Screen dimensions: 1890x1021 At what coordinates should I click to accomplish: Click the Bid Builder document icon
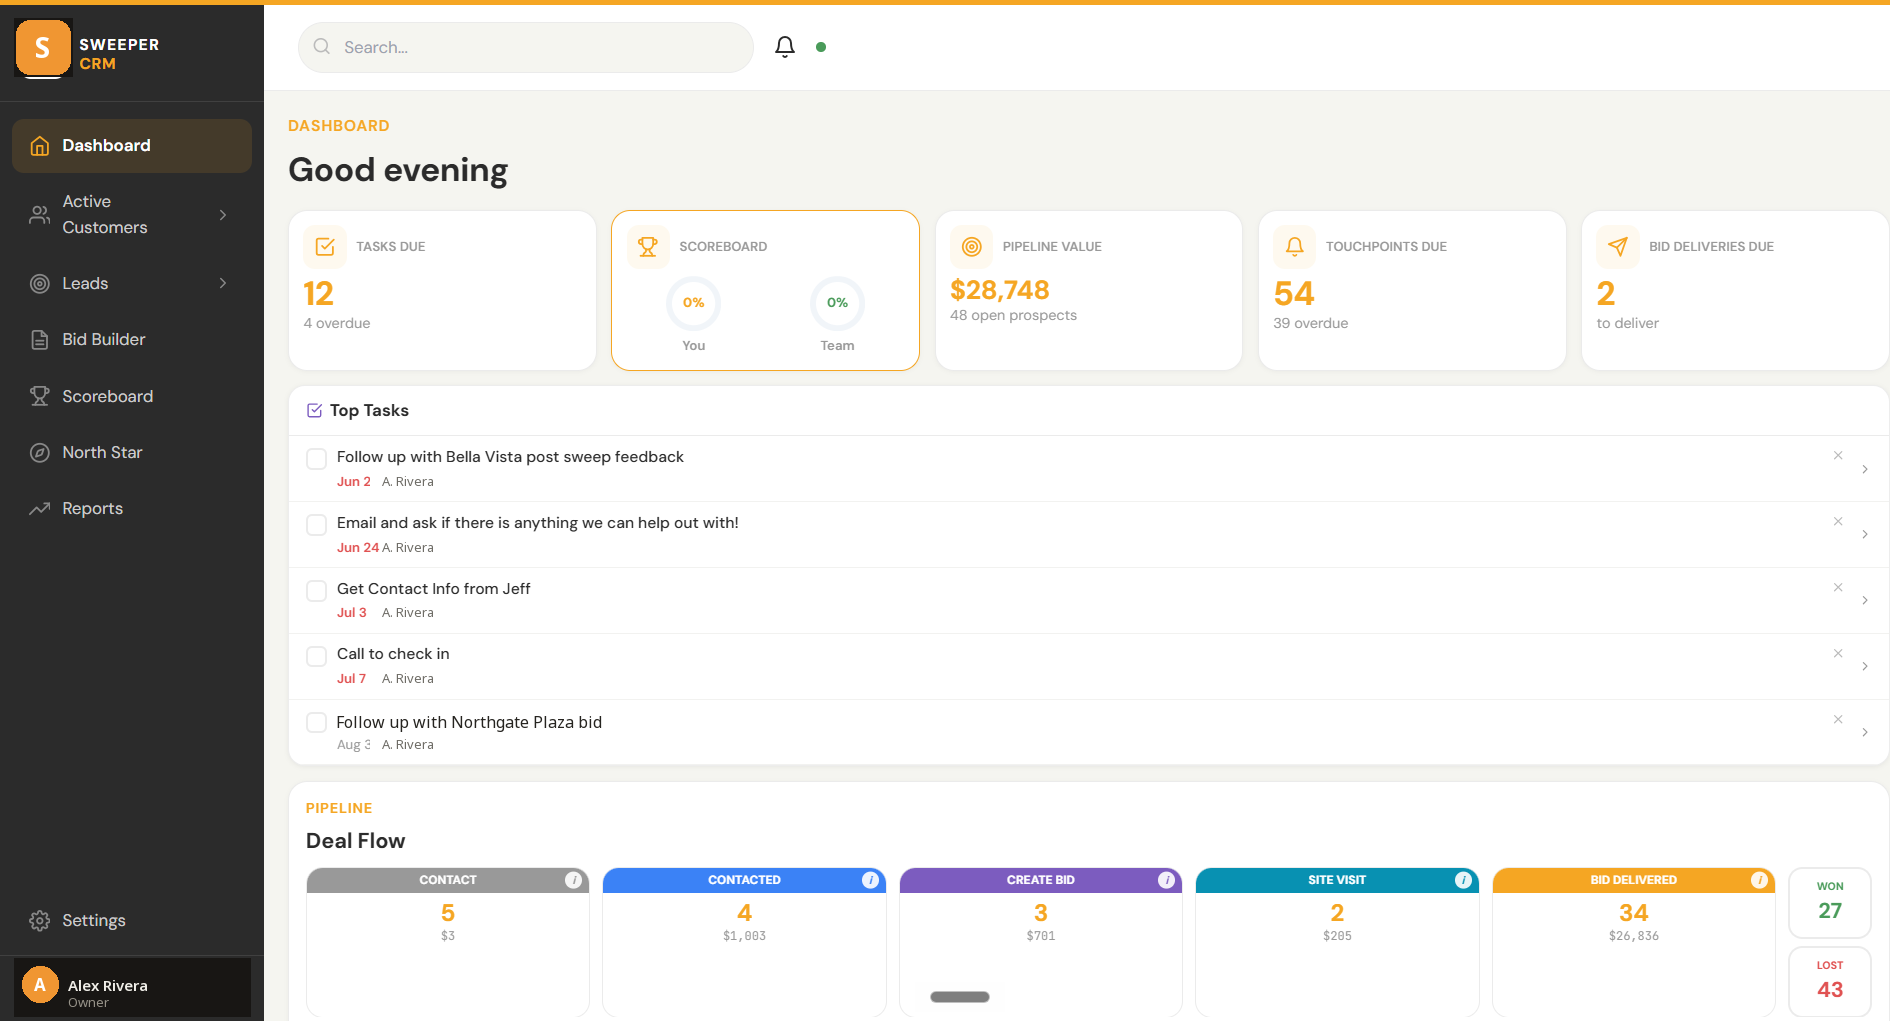click(x=40, y=340)
